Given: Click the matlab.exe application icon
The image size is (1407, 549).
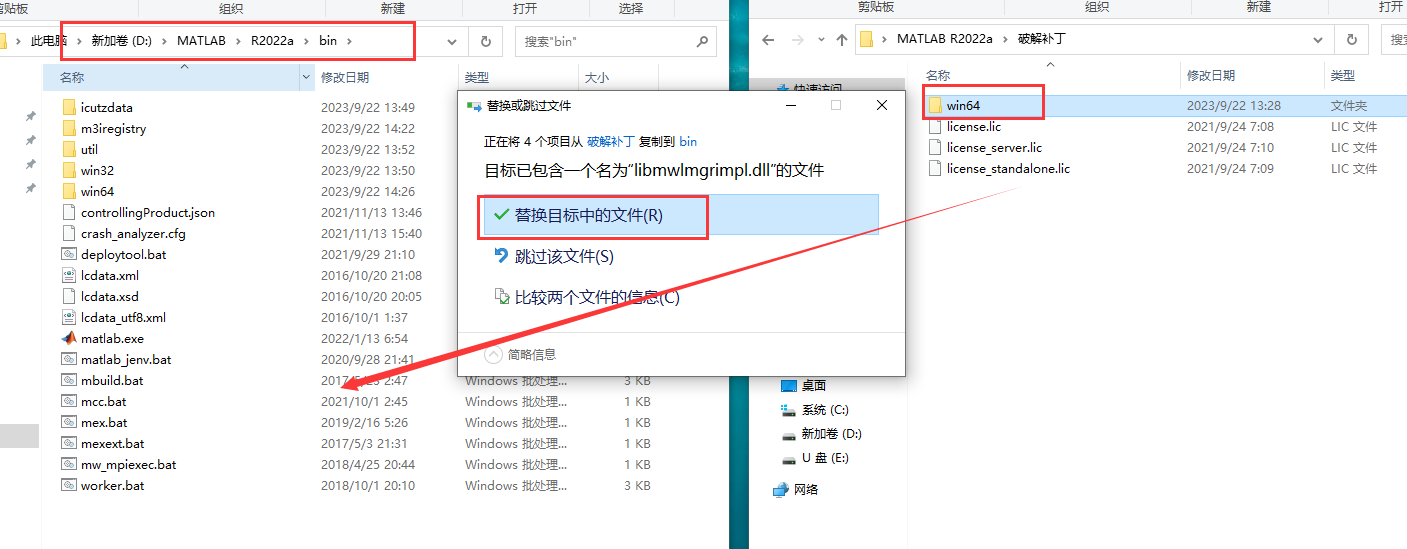Looking at the screenshot, I should click(x=69, y=338).
